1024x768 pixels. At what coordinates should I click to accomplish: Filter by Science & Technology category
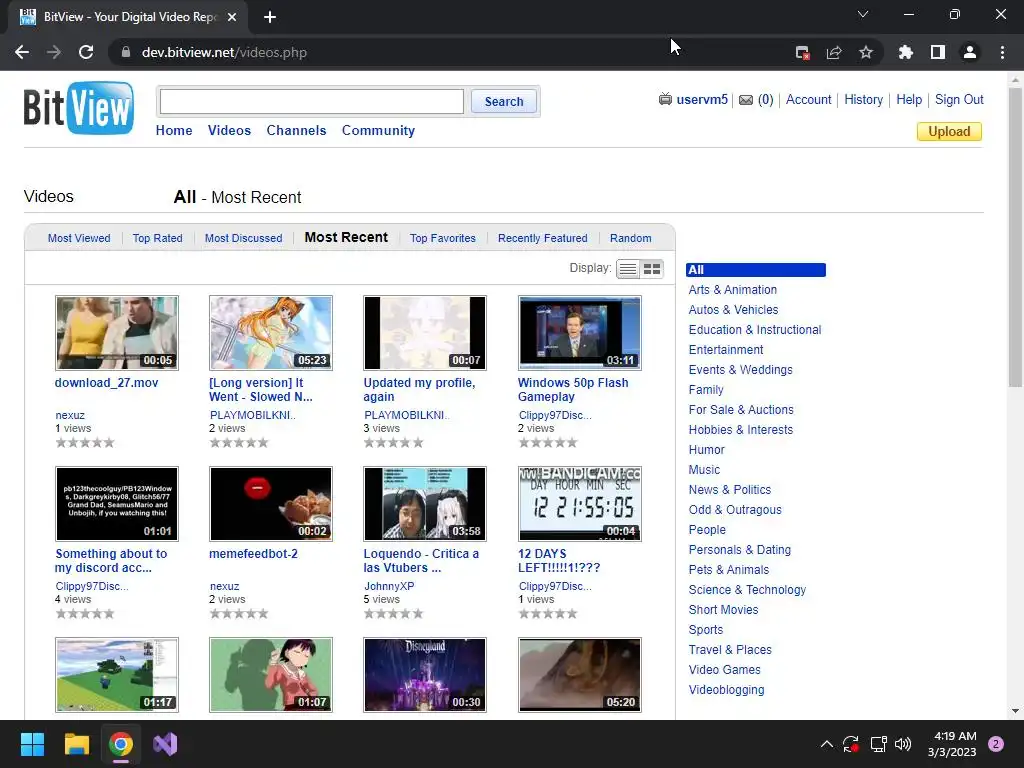tap(747, 590)
